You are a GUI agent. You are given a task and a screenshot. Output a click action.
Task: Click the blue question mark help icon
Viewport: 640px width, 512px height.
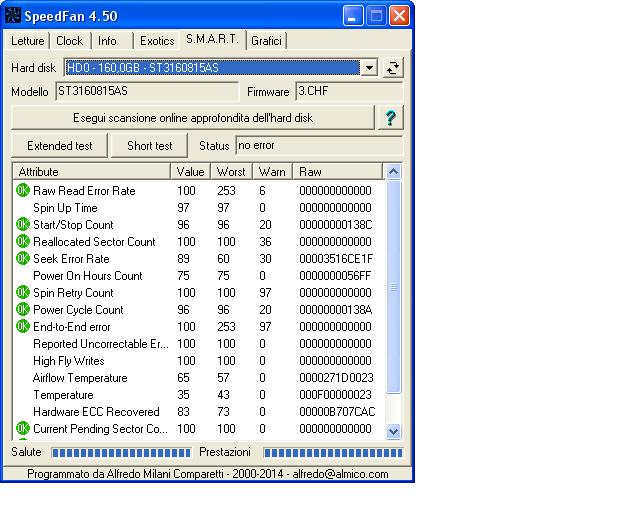[390, 118]
